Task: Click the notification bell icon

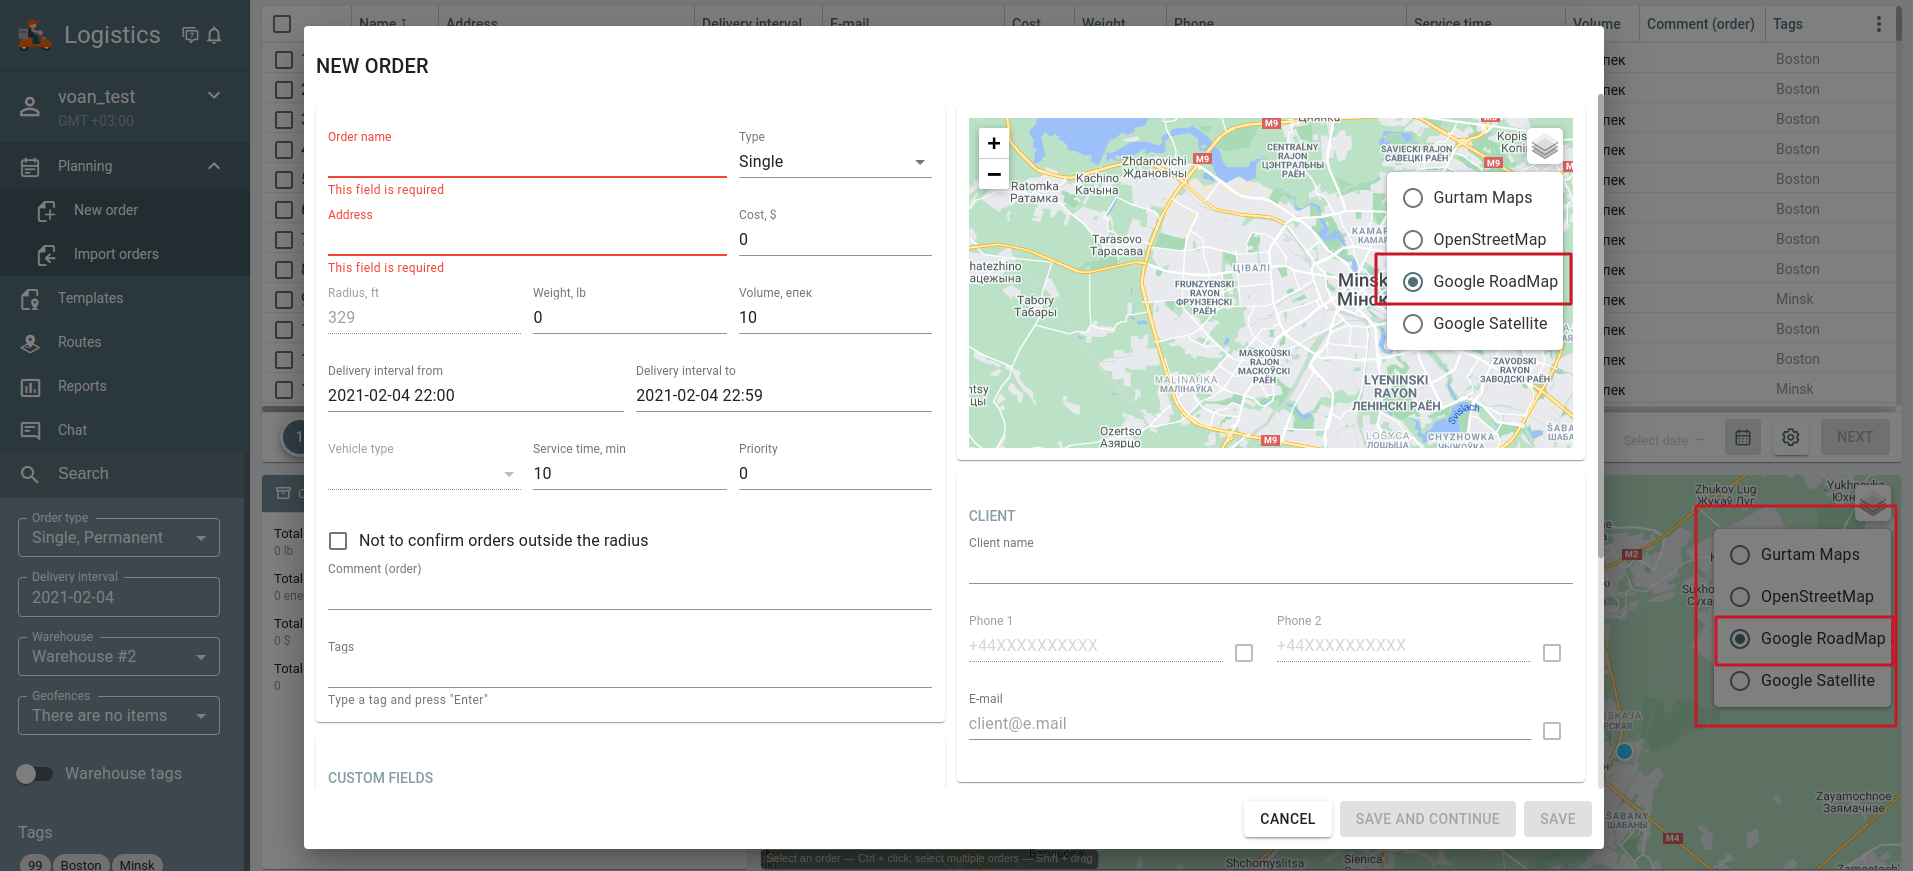Action: (214, 36)
